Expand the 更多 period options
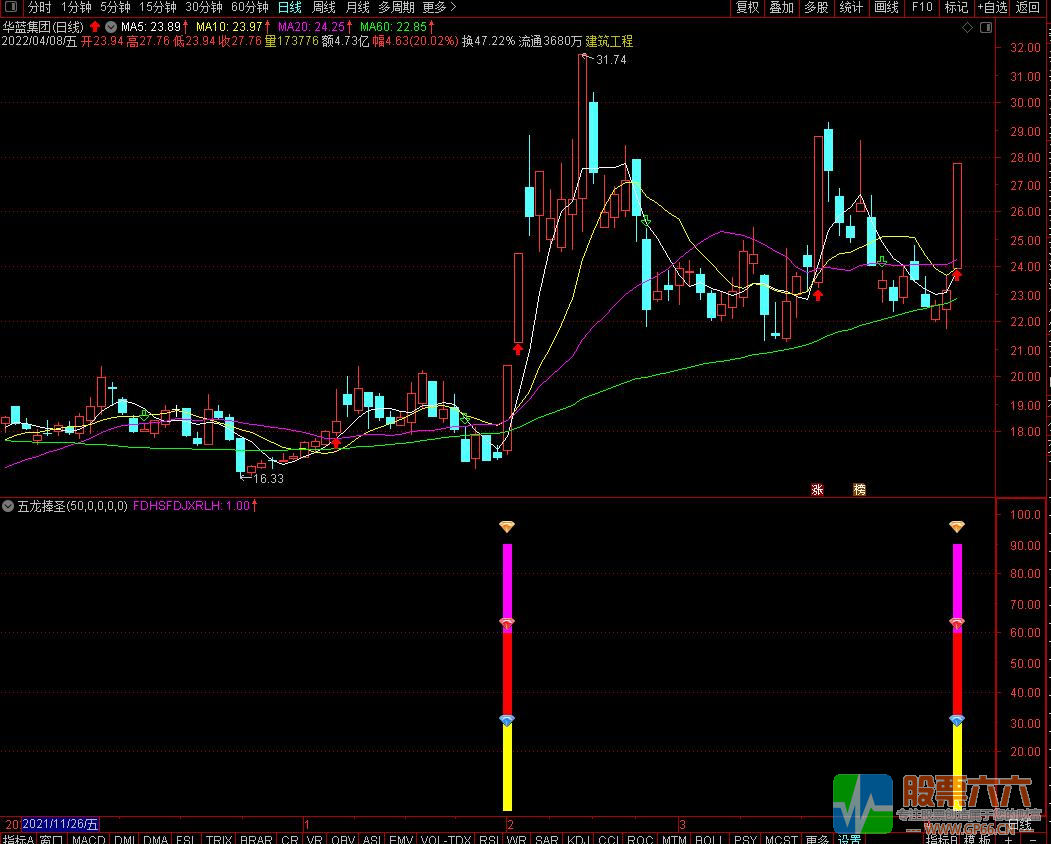The height and width of the screenshot is (844, 1051). click(x=439, y=7)
